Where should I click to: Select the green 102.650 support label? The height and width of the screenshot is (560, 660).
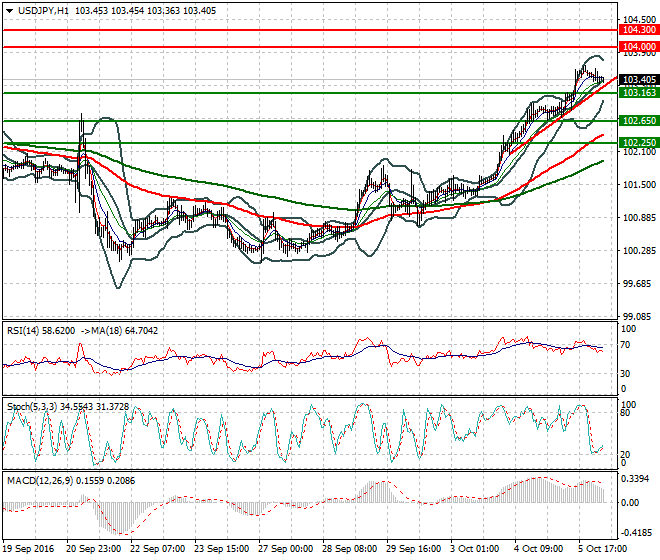[639, 121]
